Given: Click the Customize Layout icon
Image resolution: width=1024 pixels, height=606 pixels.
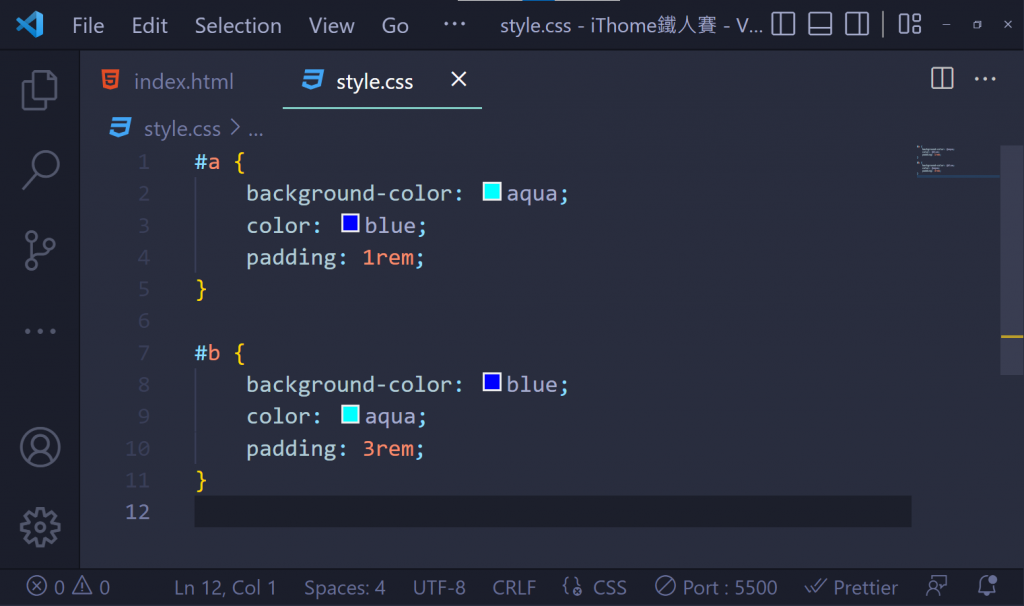Looking at the screenshot, I should (909, 25).
